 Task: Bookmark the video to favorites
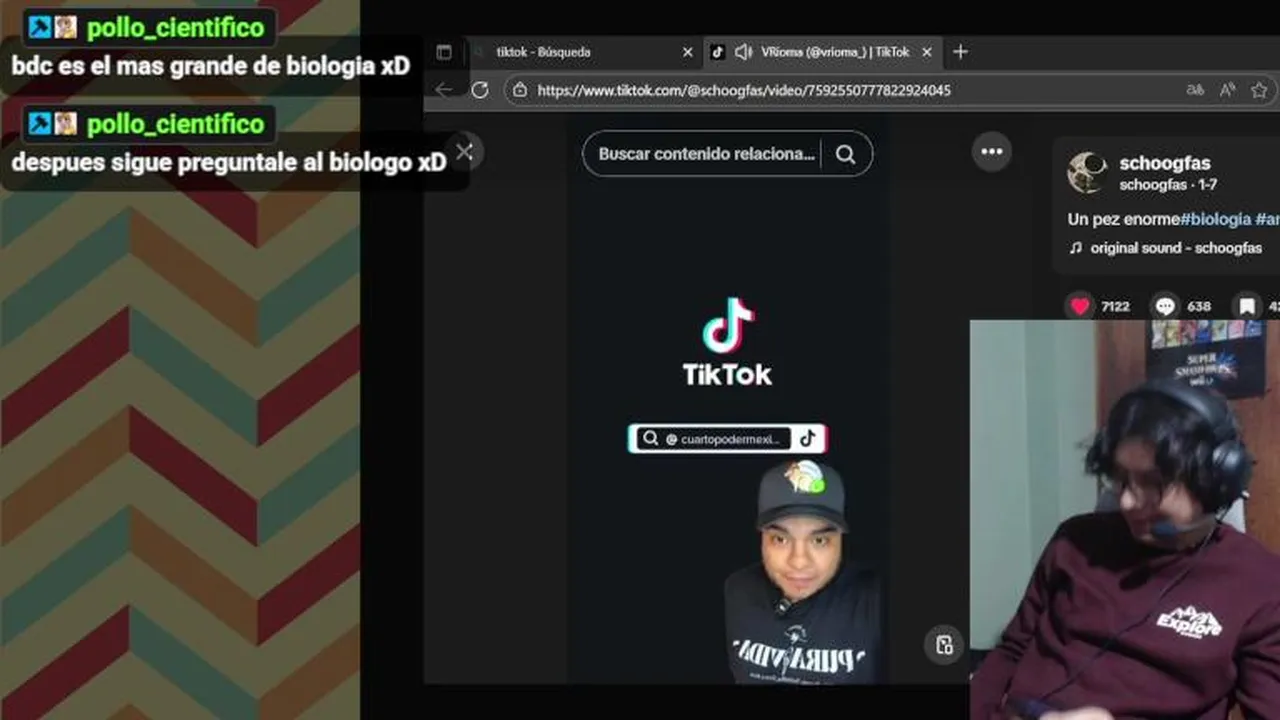point(1247,306)
